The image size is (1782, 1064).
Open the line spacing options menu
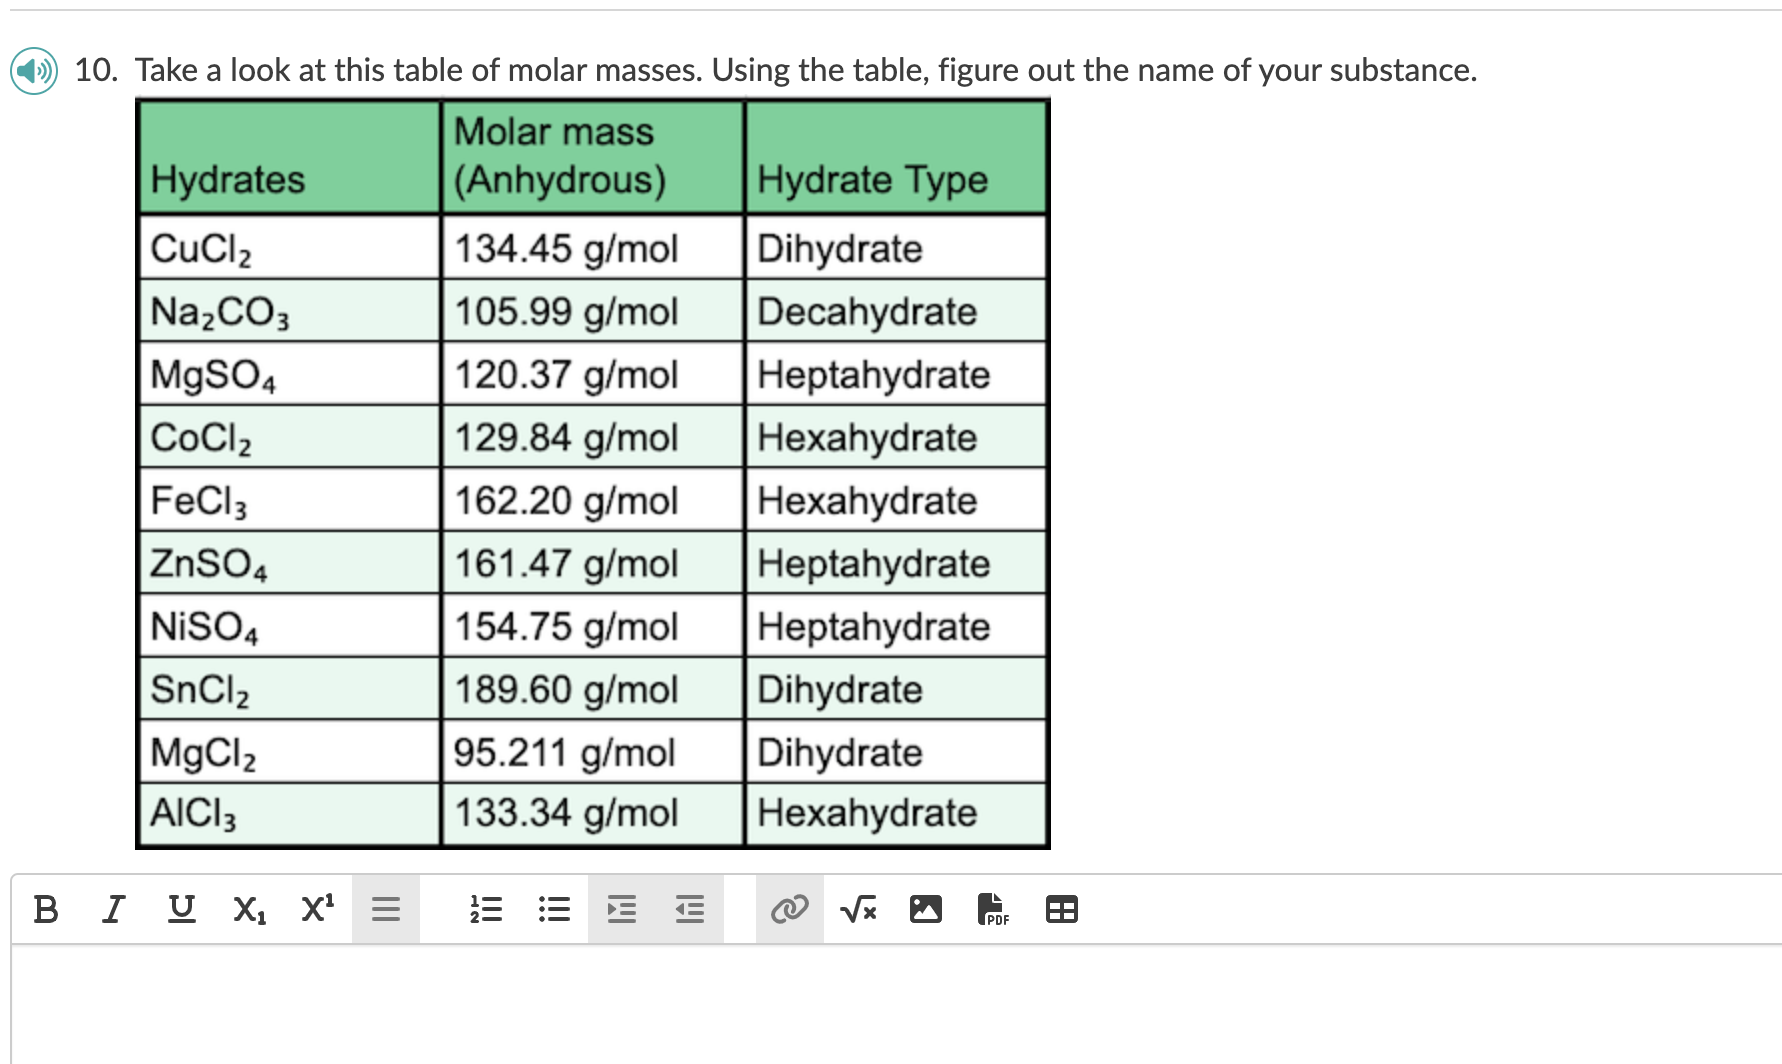385,908
